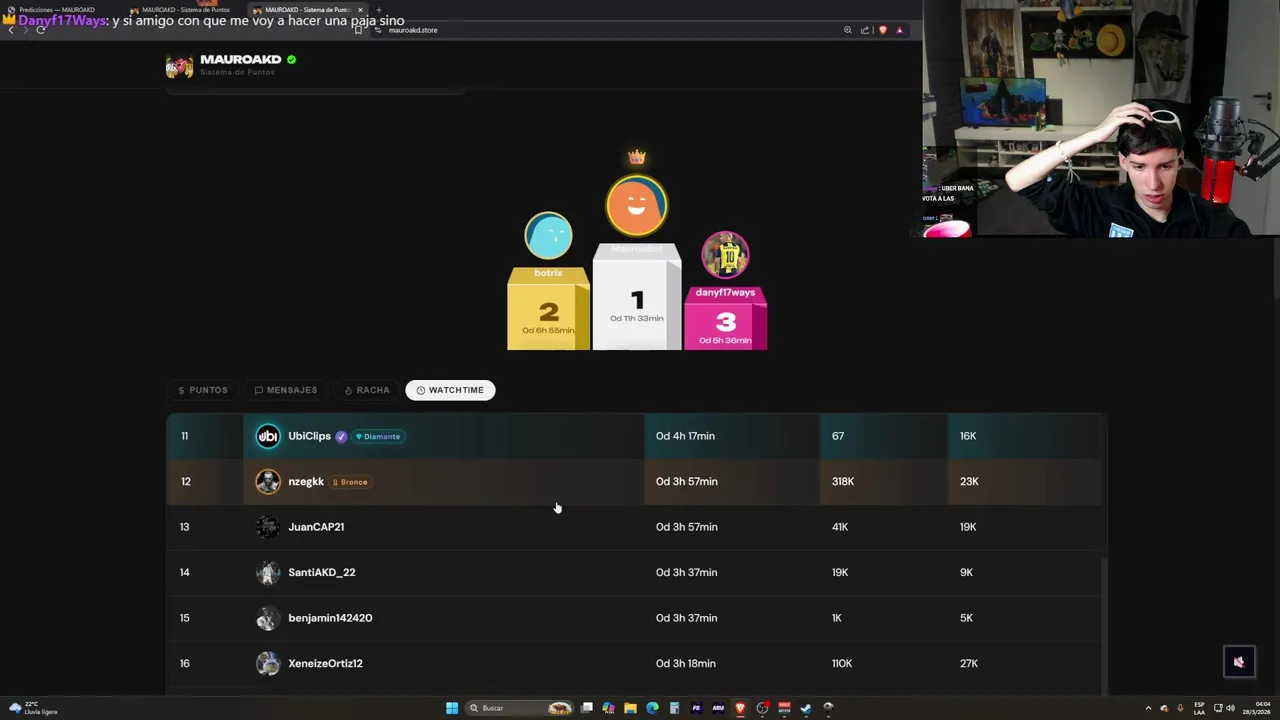Click the green verified badge by MAUROAKD
This screenshot has height=720, width=1280.
291,60
